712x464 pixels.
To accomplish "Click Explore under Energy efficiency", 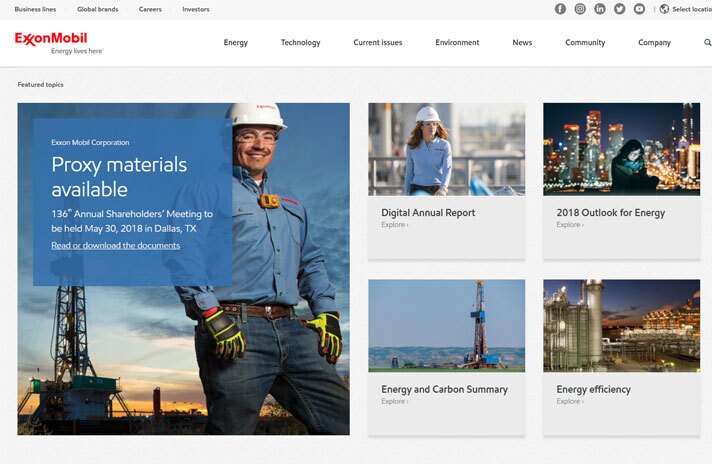I will [570, 401].
